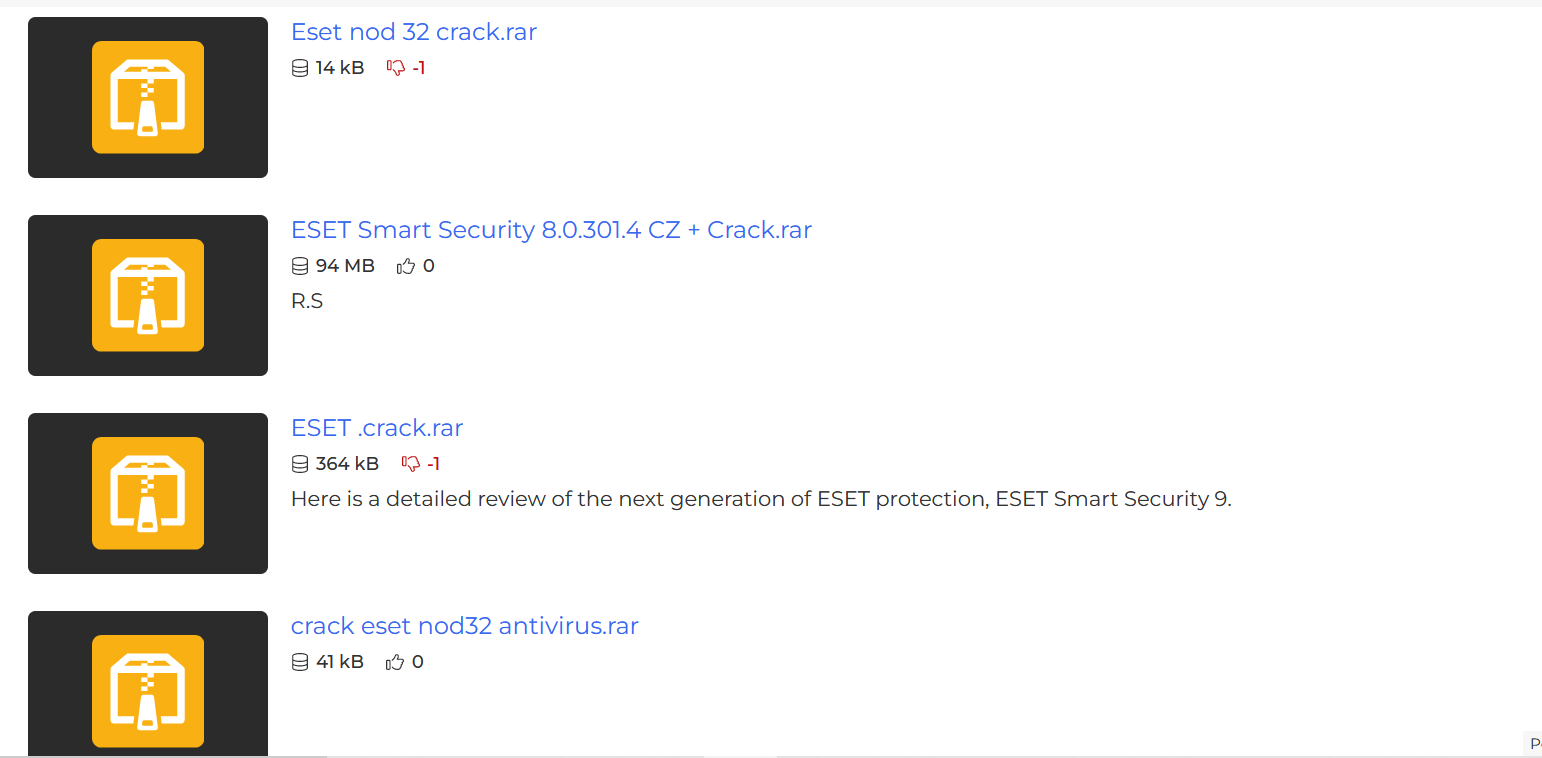
Task: Click the storage size icon beside 94 MB
Action: click(299, 266)
